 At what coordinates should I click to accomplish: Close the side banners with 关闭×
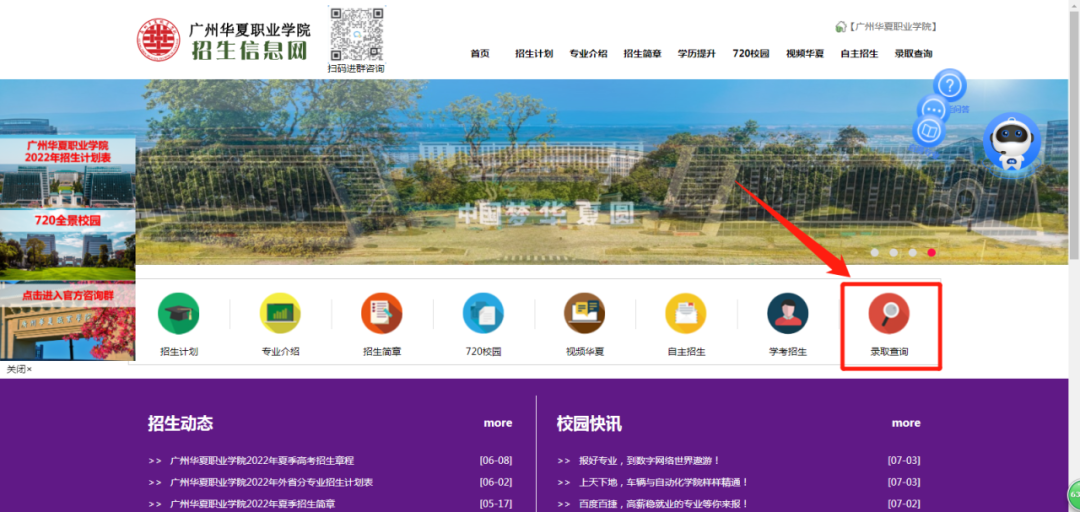pos(19,369)
